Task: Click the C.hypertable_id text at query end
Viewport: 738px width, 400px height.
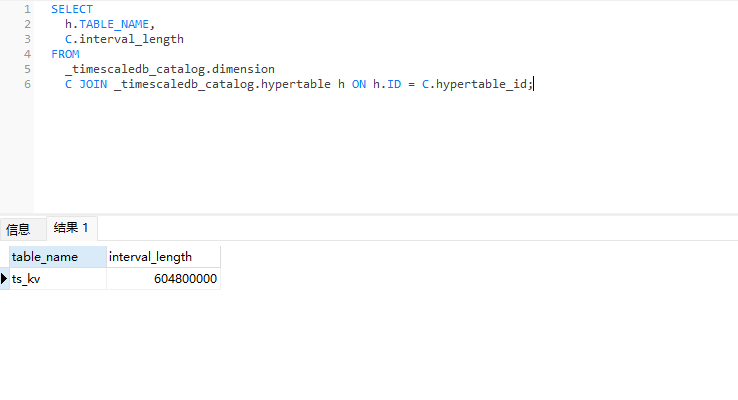Action: (476, 84)
